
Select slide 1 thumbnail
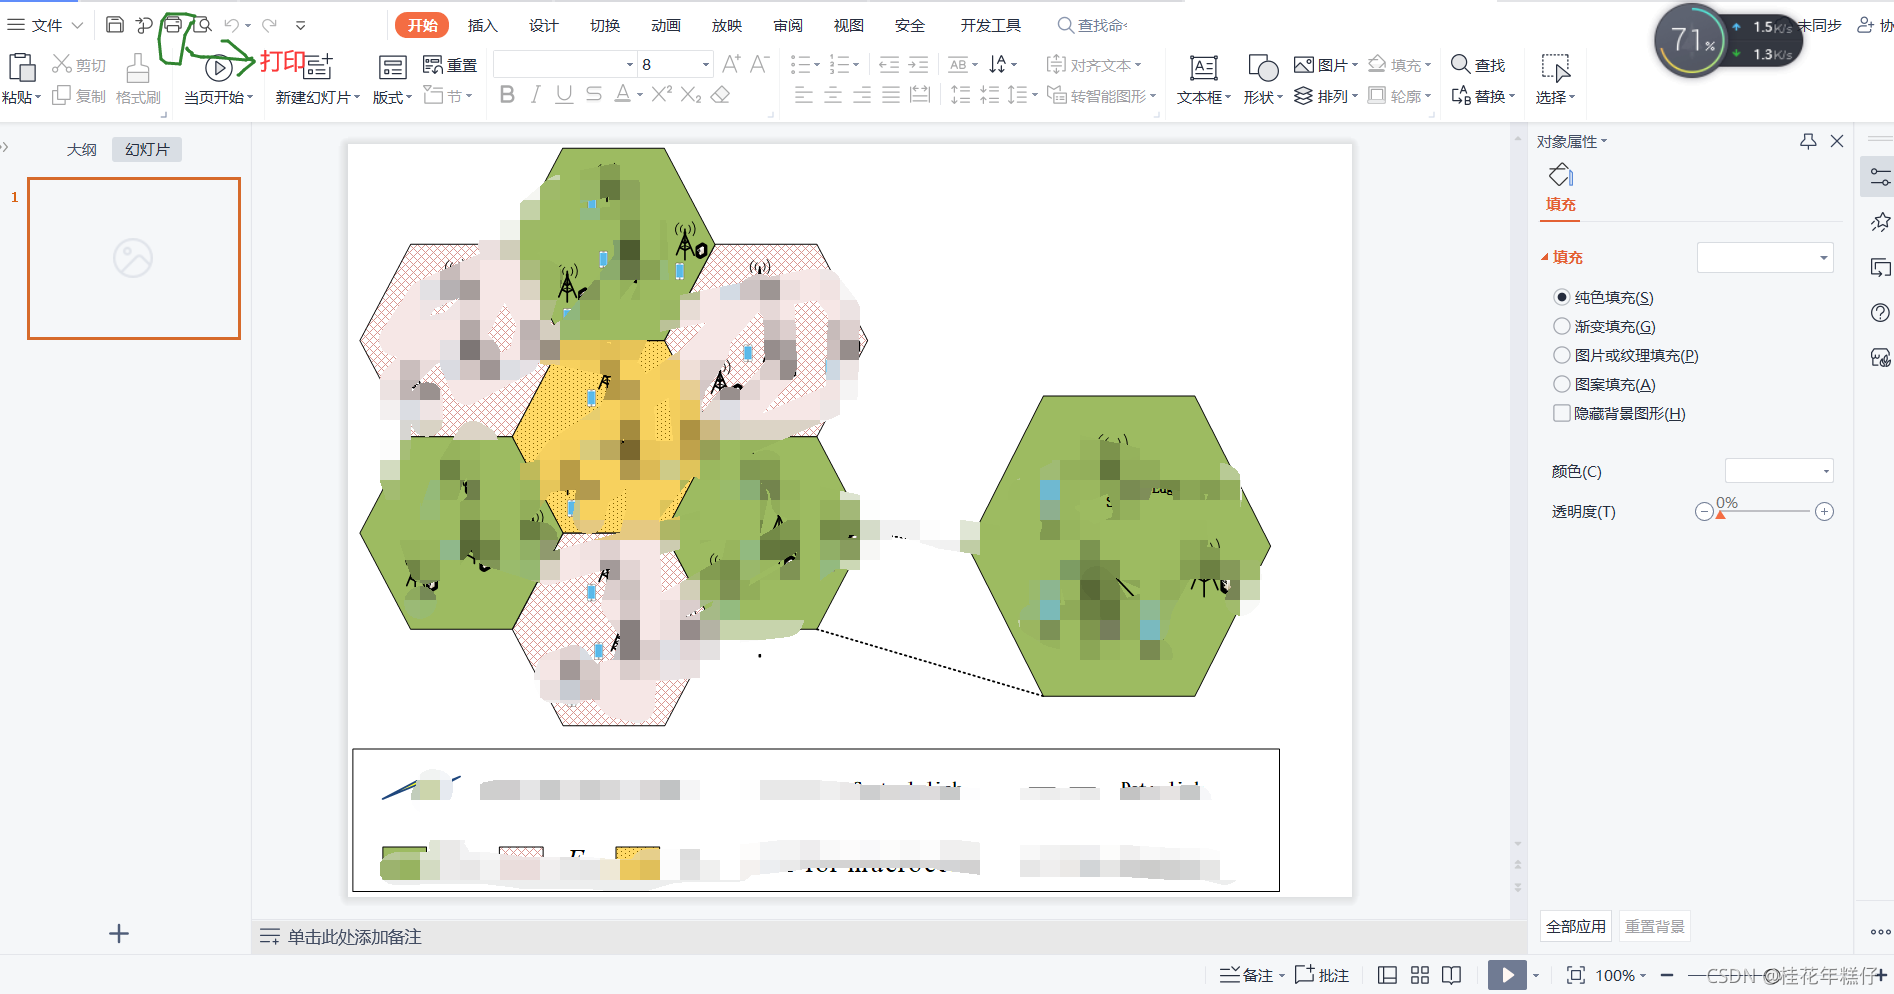pos(134,258)
